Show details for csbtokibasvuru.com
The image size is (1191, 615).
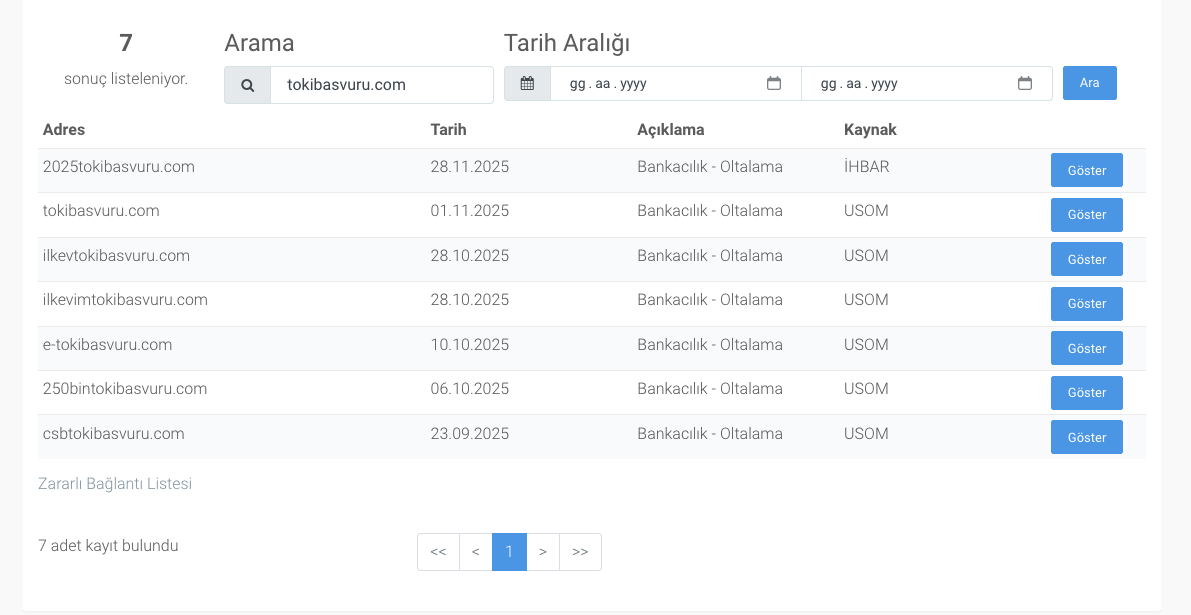coord(1086,437)
